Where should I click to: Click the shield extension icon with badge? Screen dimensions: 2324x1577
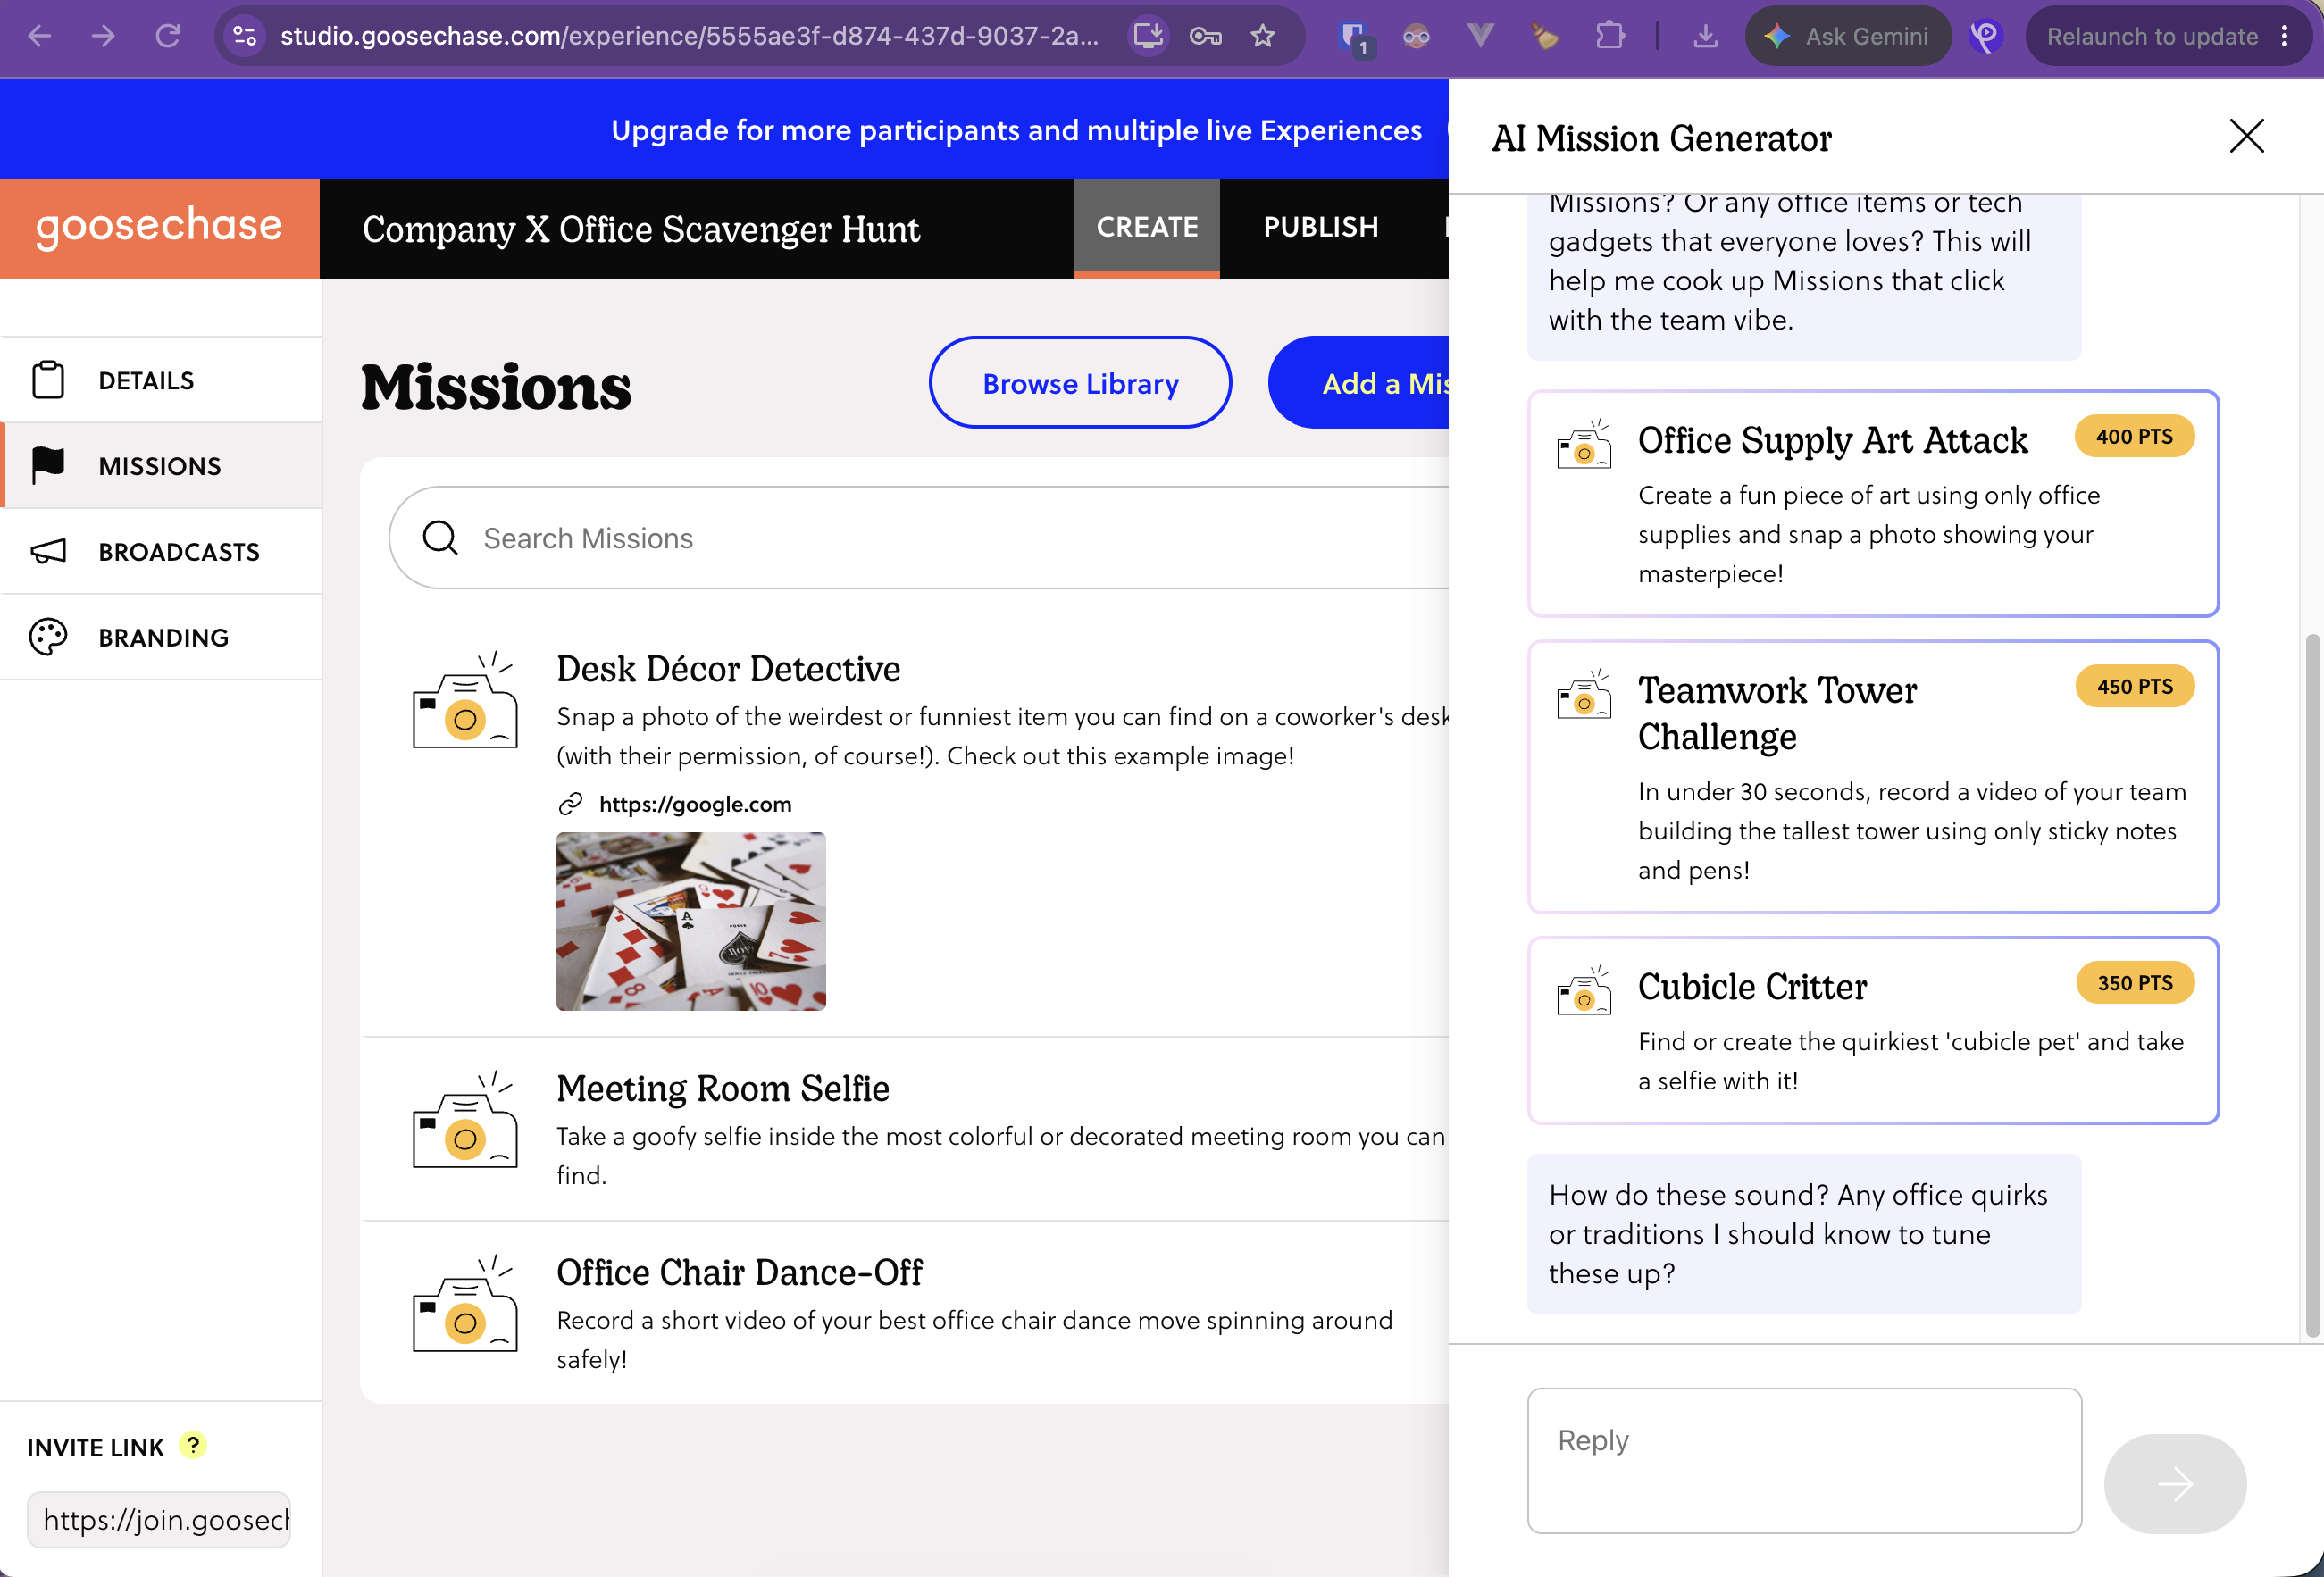(1354, 38)
